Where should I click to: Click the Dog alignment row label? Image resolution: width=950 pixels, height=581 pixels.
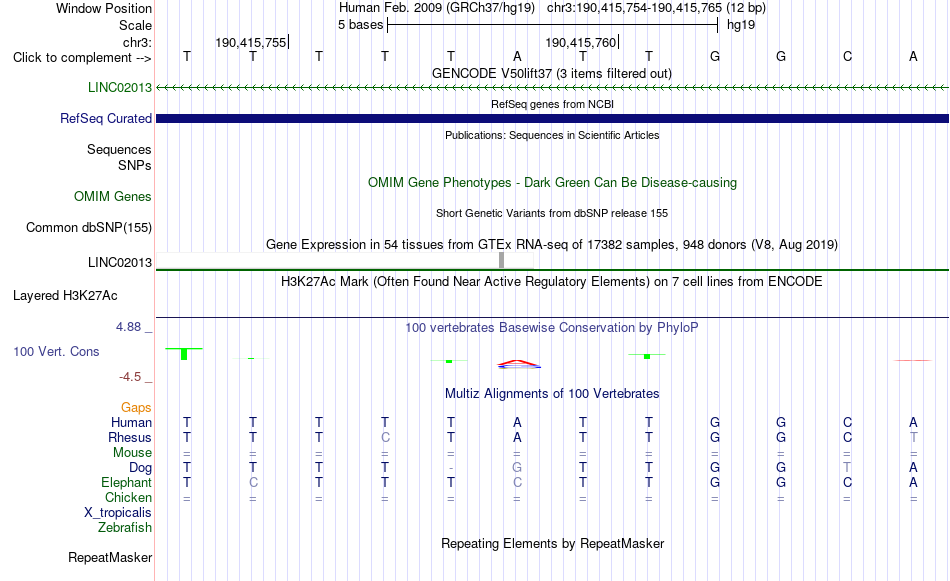[140, 468]
